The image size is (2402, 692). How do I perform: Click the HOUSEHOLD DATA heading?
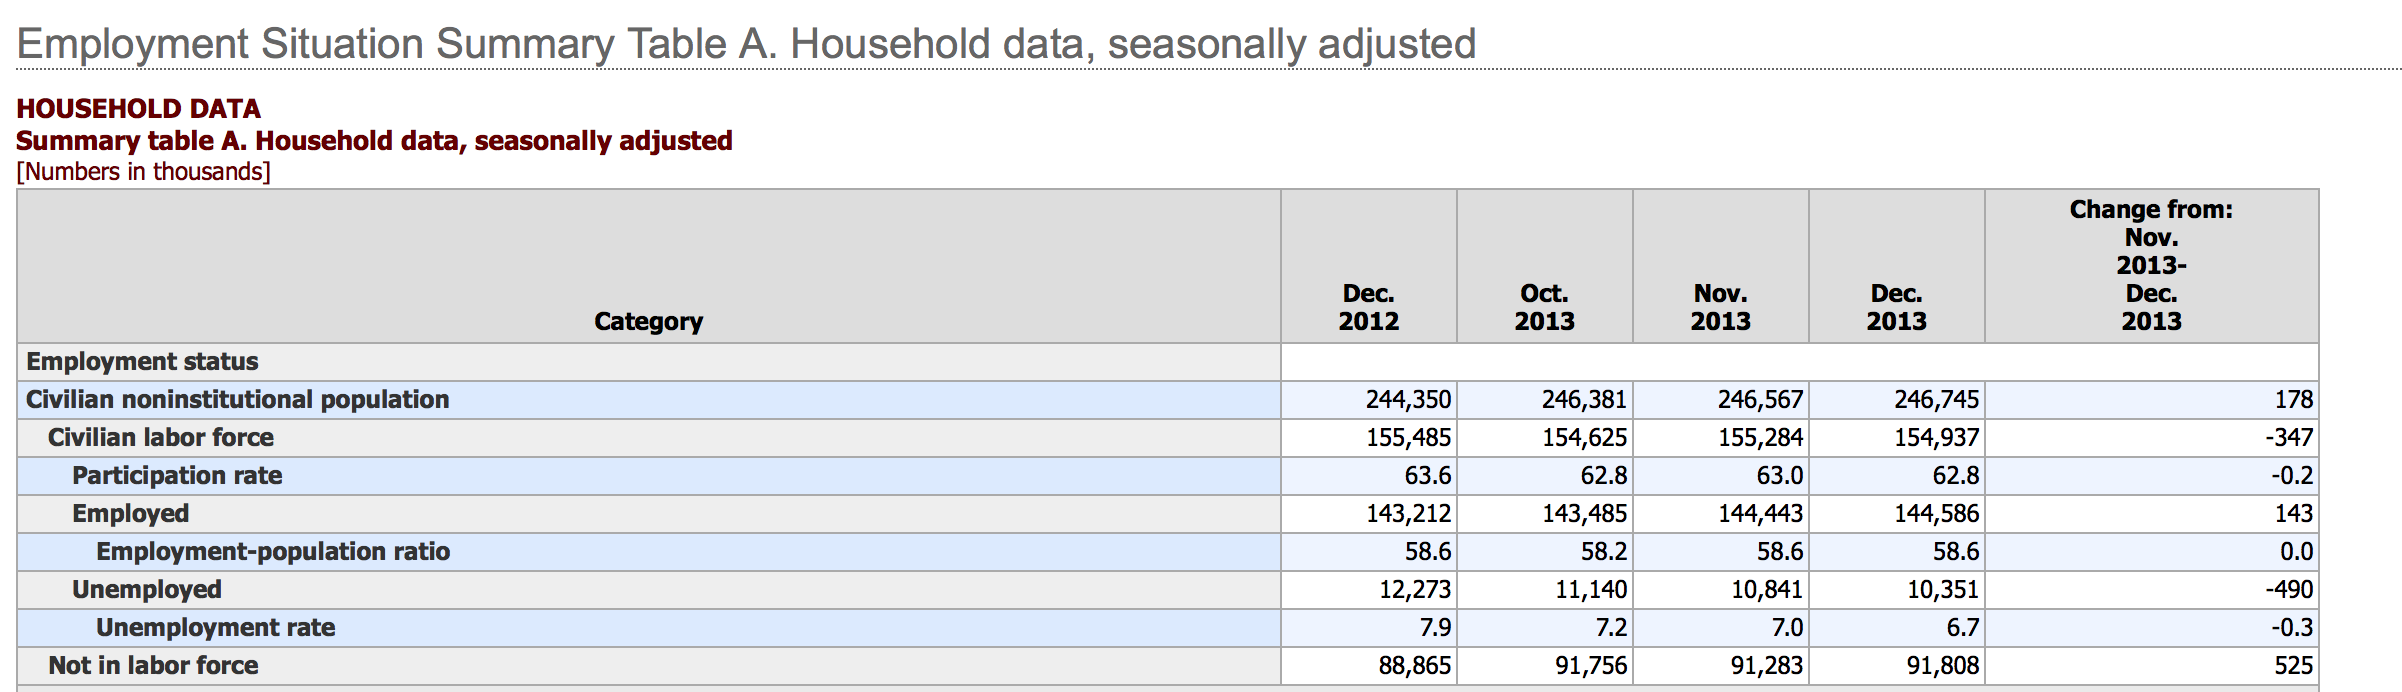(138, 108)
